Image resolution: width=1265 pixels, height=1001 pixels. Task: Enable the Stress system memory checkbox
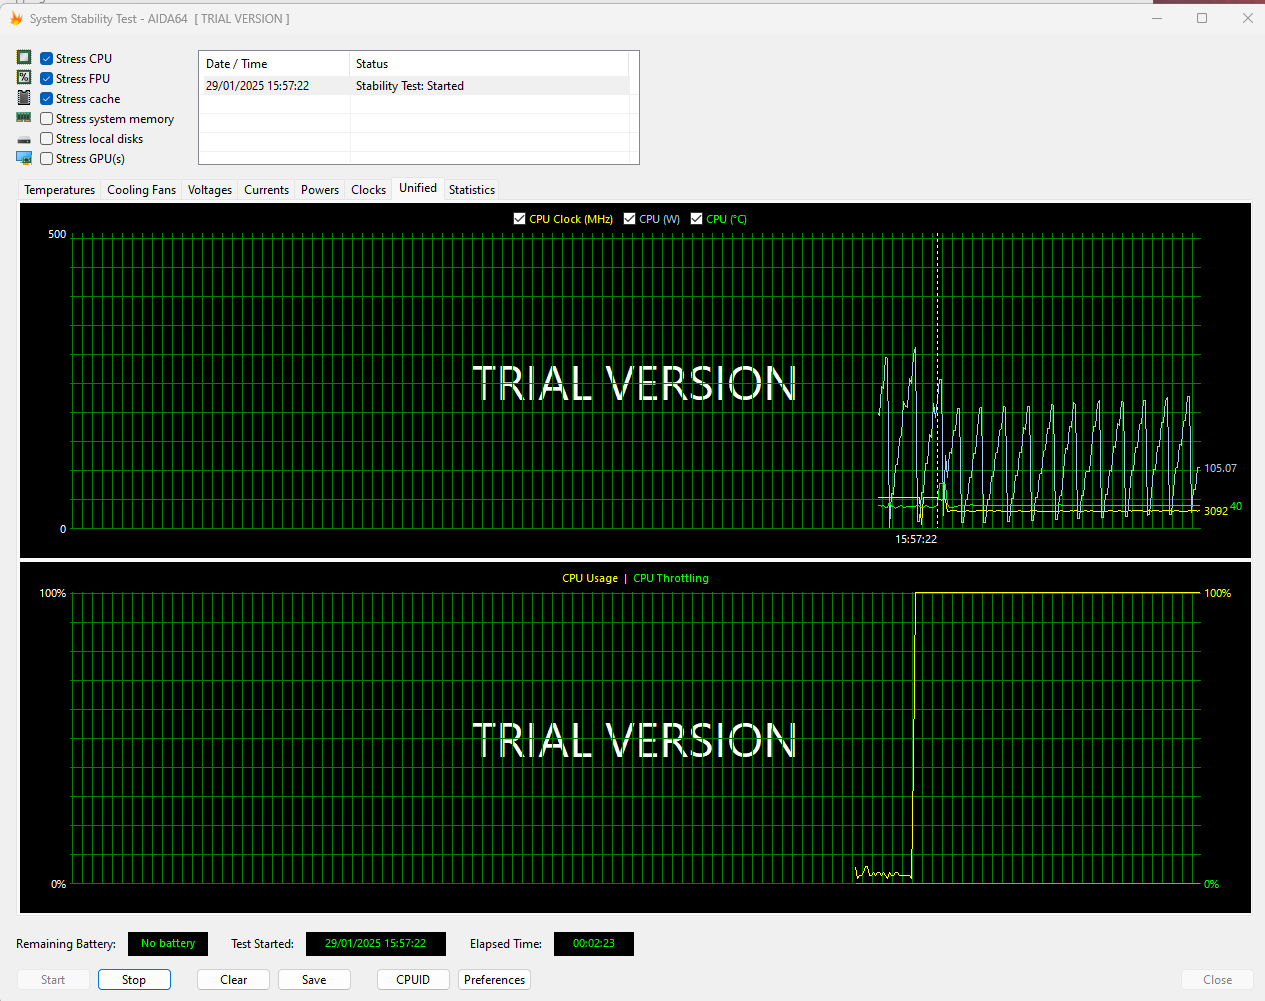pyautogui.click(x=46, y=118)
